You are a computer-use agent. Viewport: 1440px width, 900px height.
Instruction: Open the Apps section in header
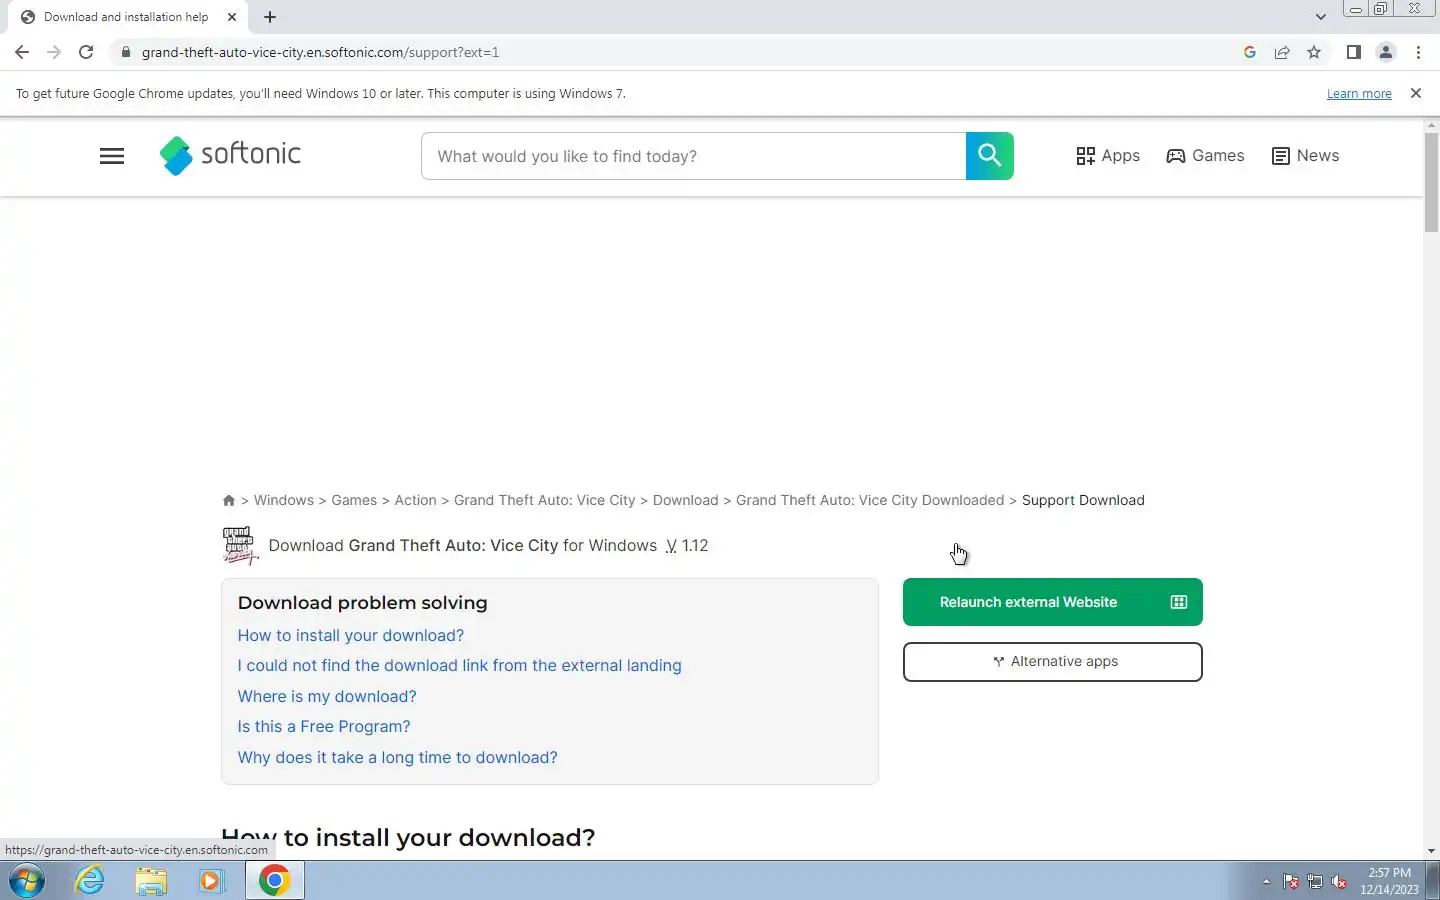[x=1108, y=156]
